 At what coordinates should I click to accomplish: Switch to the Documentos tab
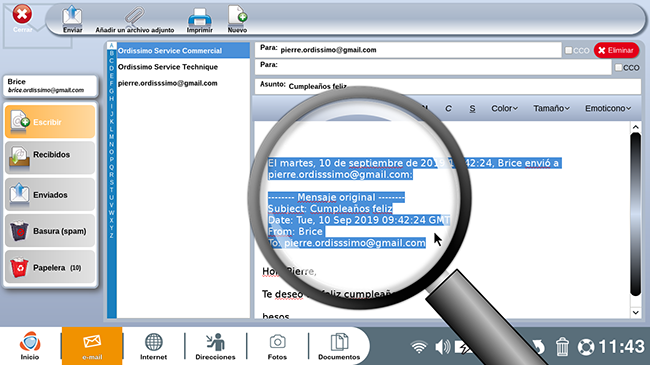(339, 346)
